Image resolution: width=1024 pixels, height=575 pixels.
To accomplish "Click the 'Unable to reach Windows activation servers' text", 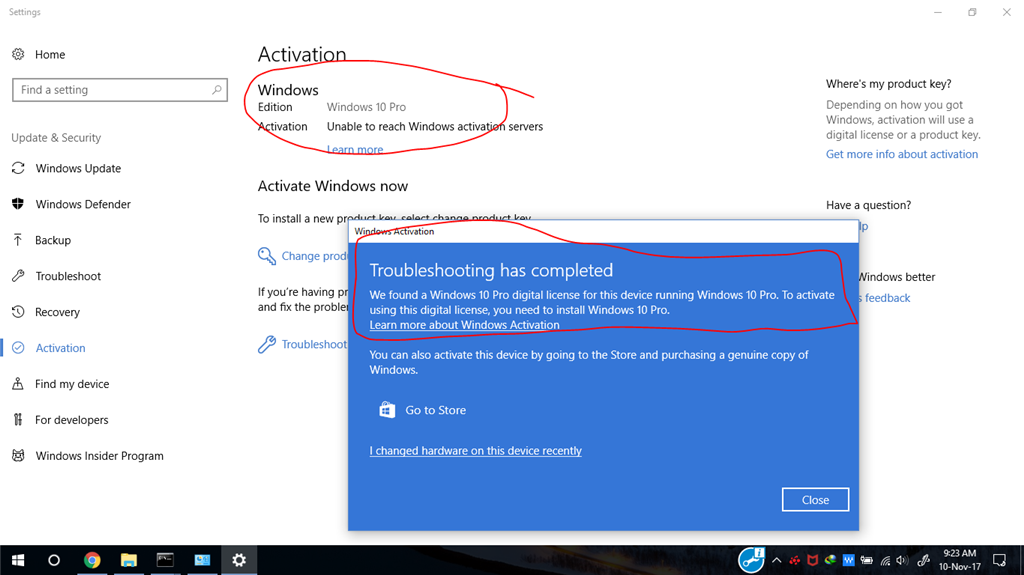I will click(435, 126).
